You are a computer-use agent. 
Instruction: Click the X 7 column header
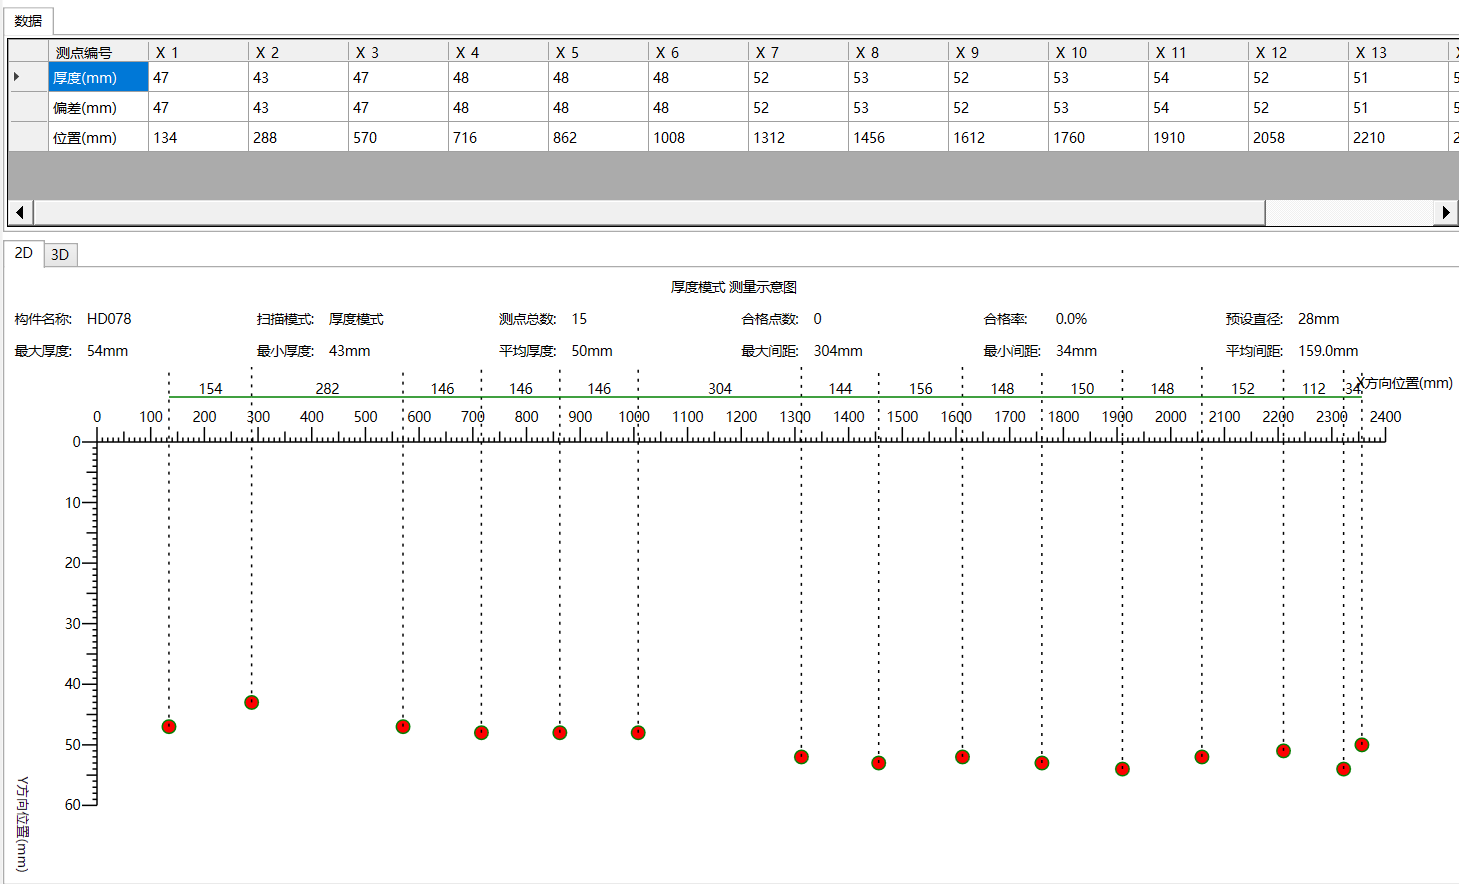(x=798, y=52)
